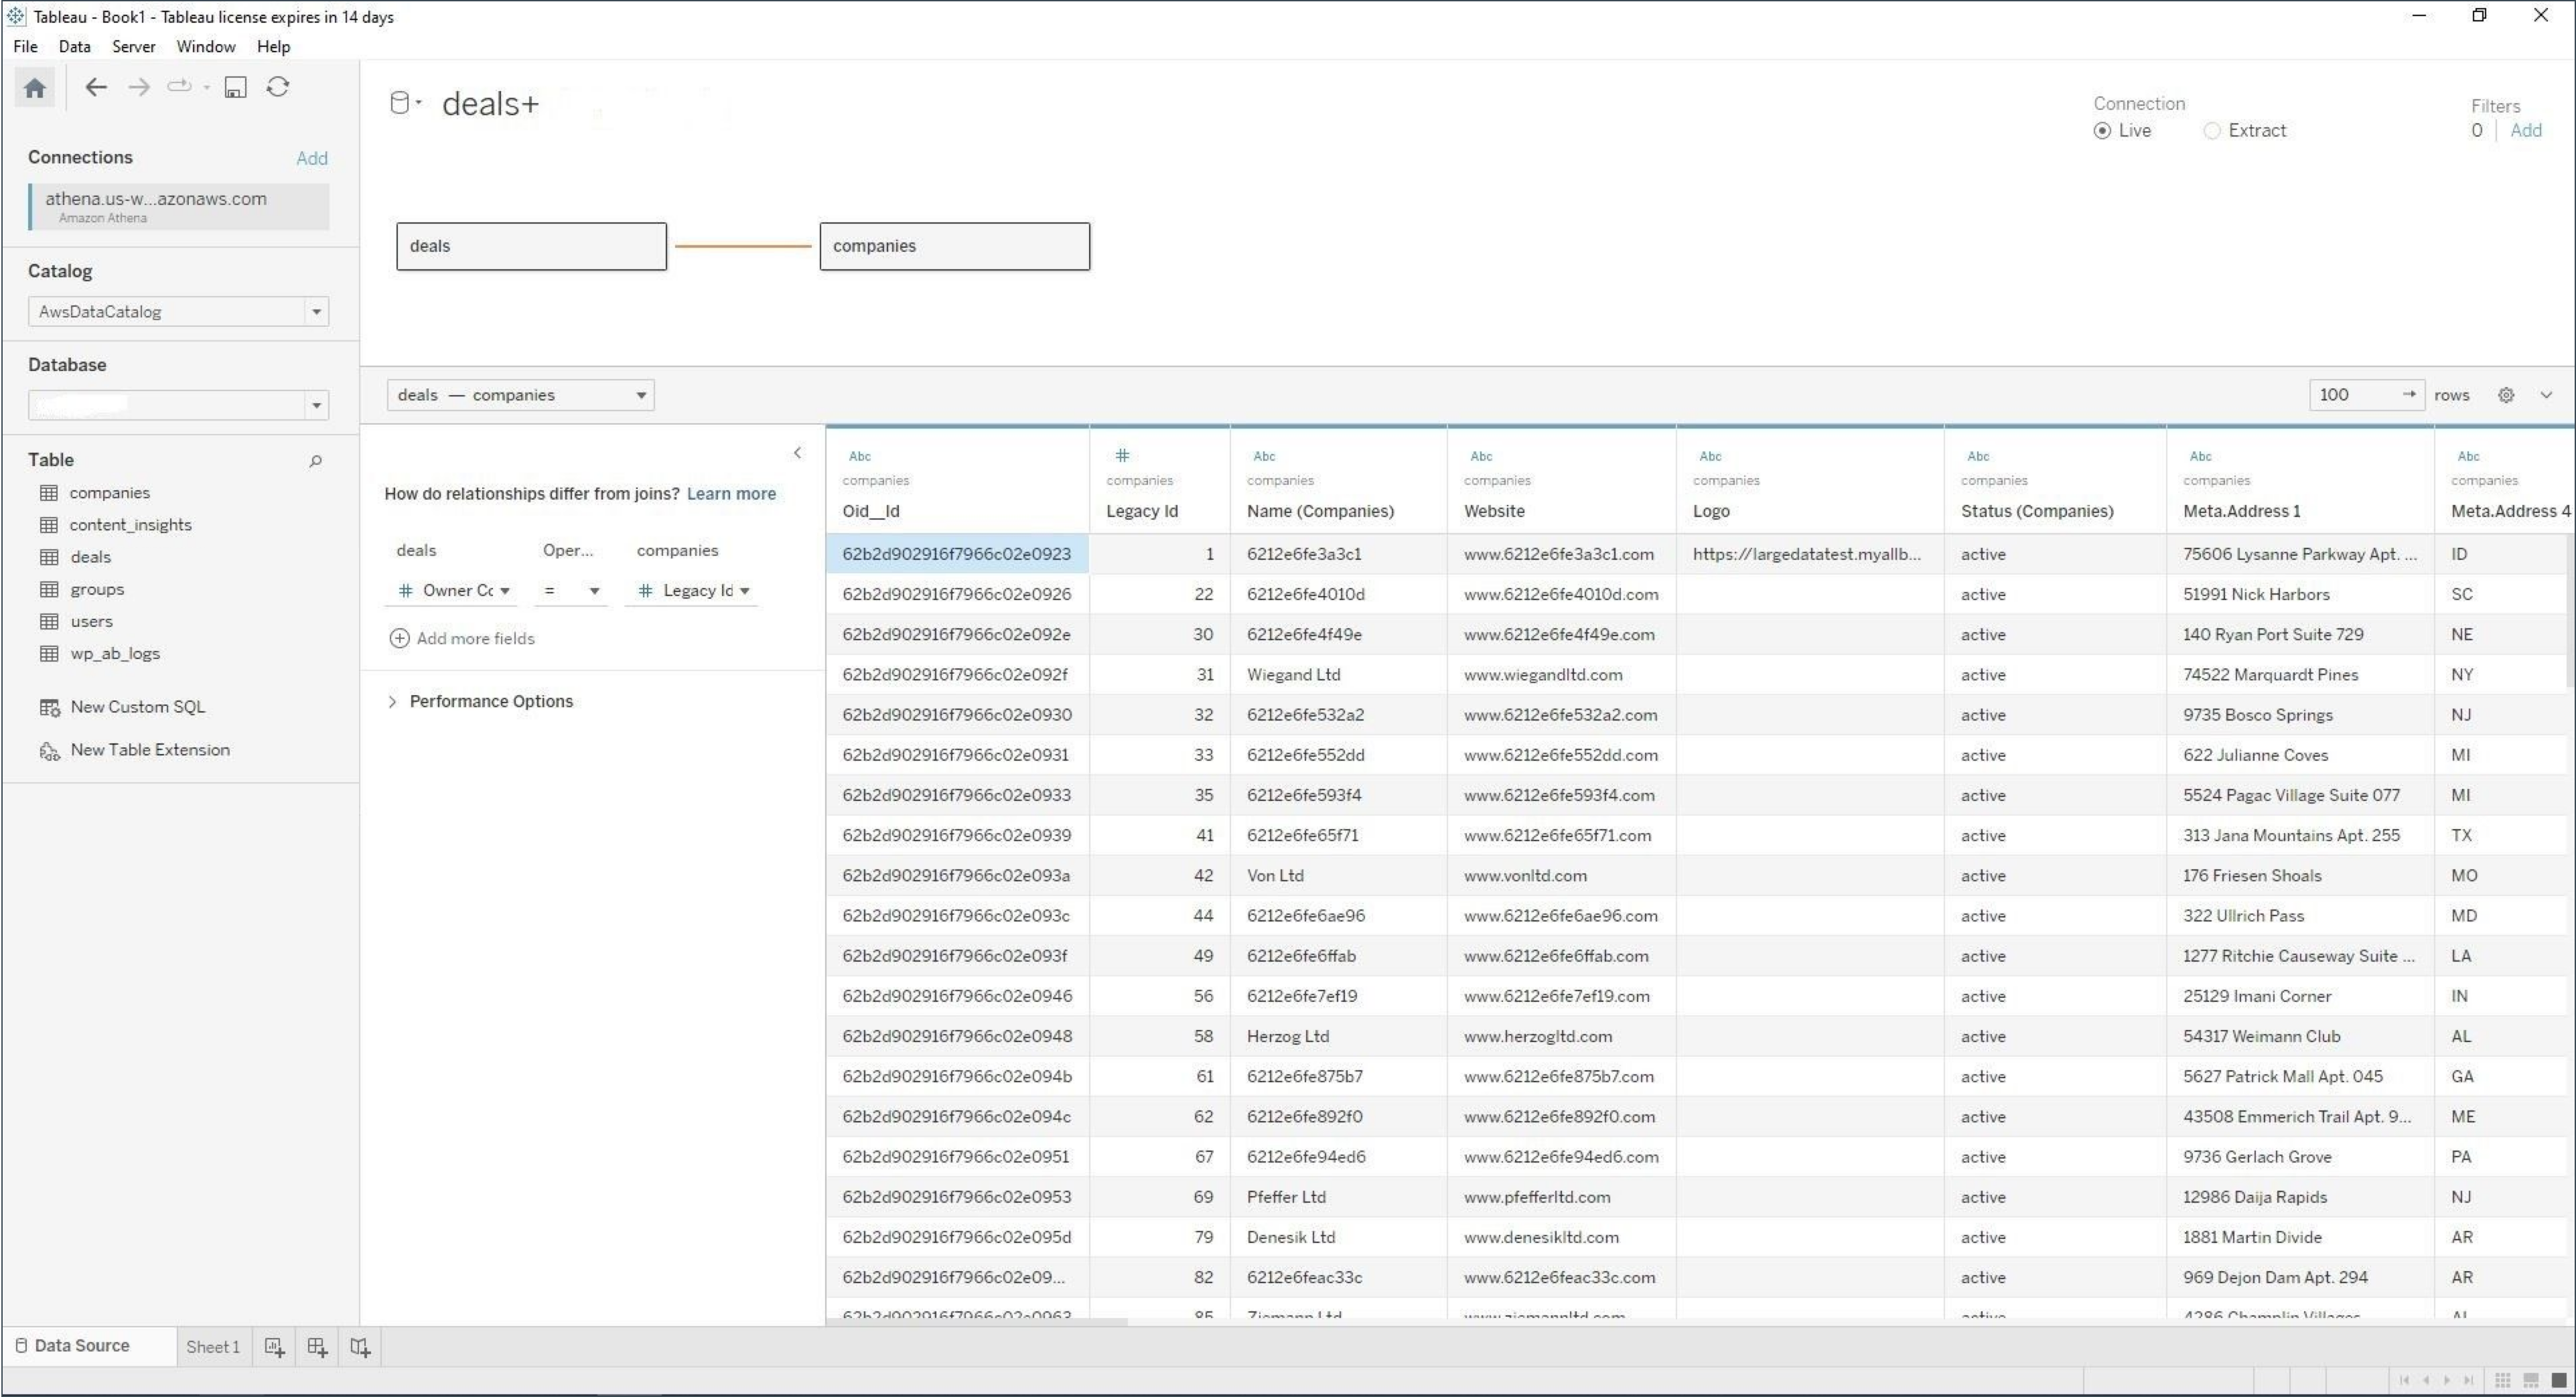Viewport: 2576px width, 1397px height.
Task: Open the Window menu
Action: click(x=205, y=46)
